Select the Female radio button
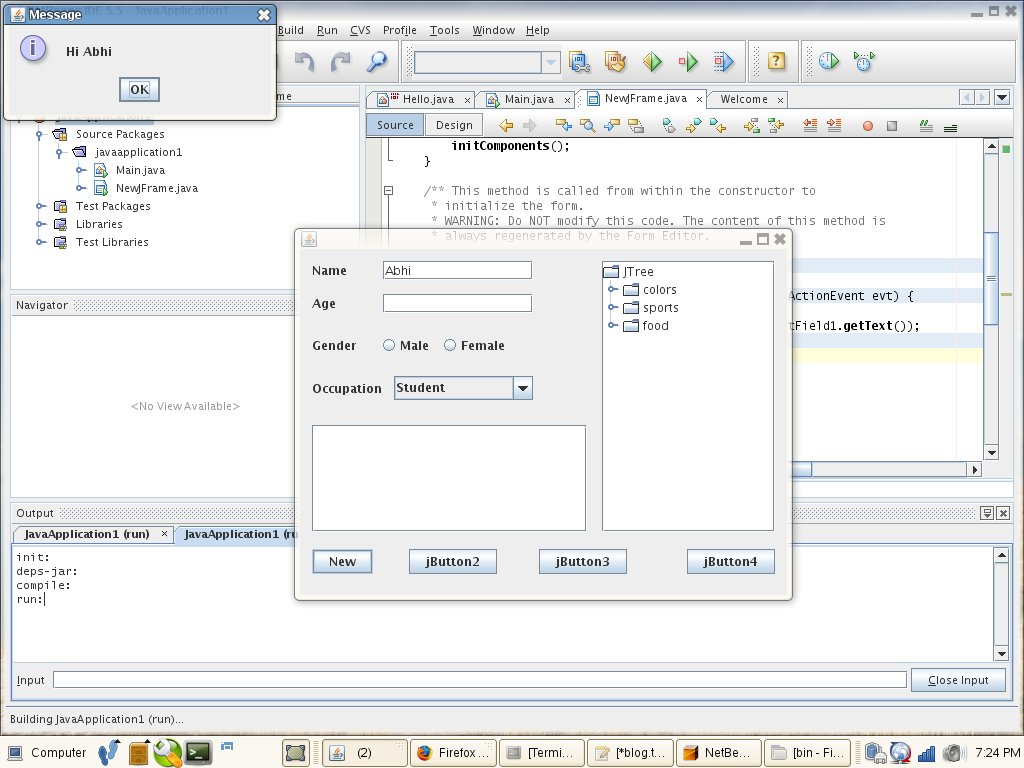Image resolution: width=1024 pixels, height=768 pixels. click(450, 345)
